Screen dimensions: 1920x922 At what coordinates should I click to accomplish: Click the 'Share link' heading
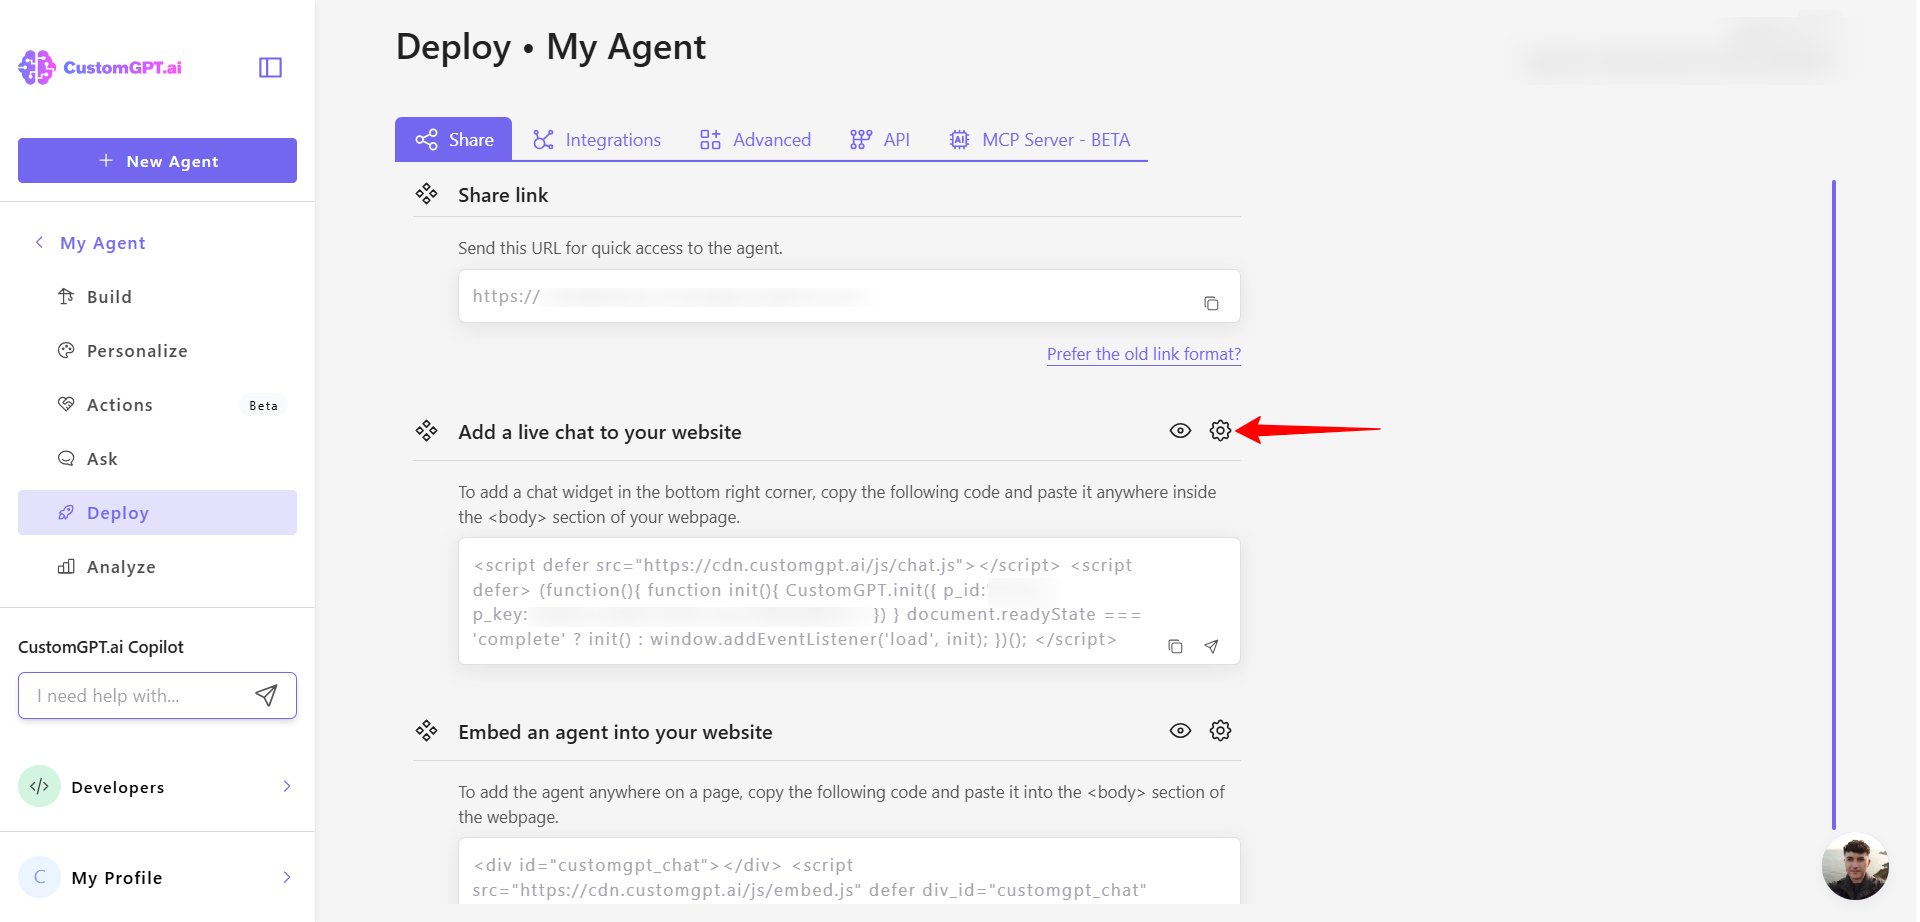[x=503, y=195]
